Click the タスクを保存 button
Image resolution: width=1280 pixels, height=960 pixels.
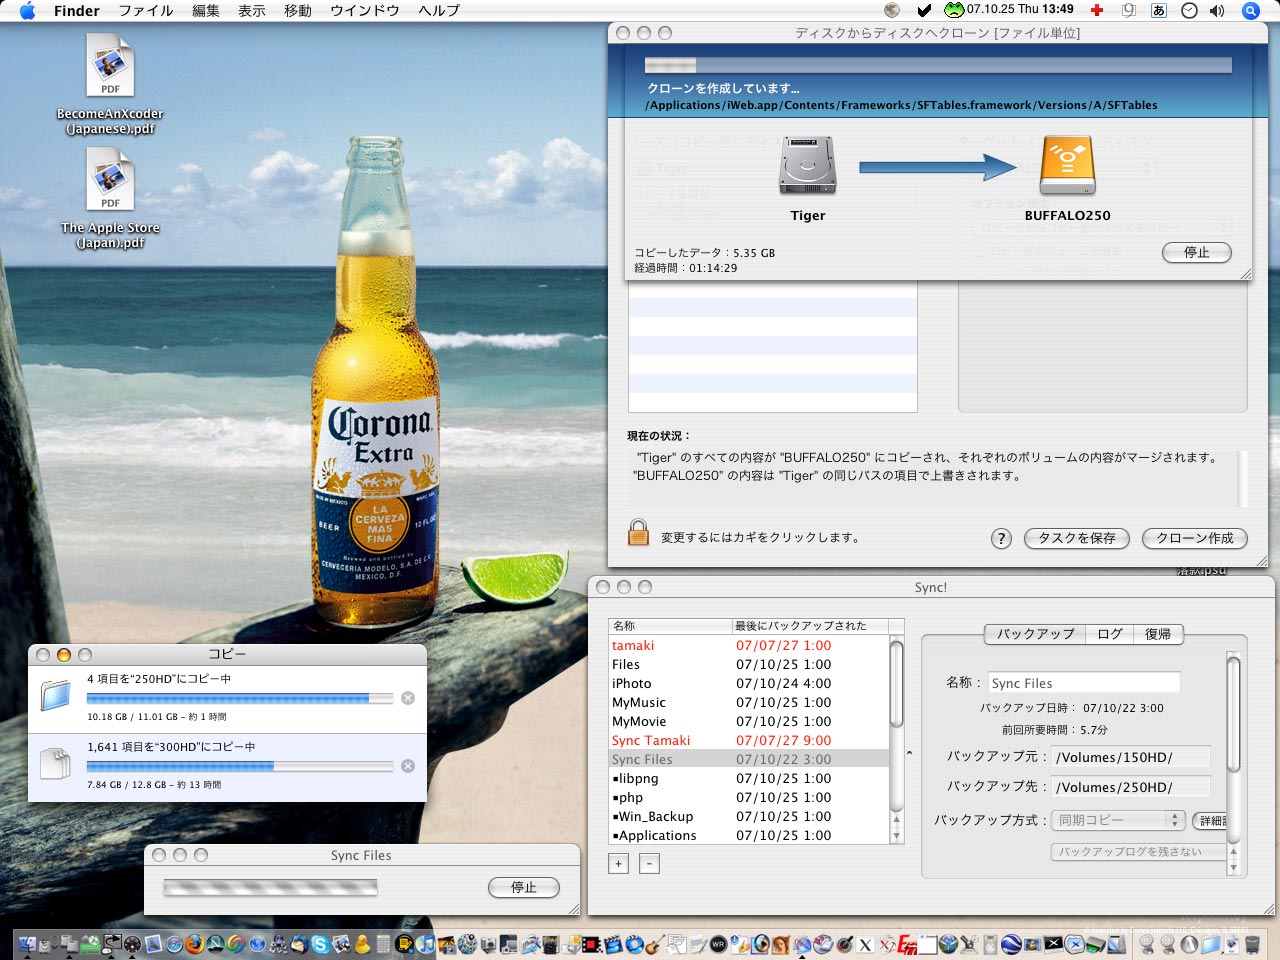pyautogui.click(x=1076, y=538)
